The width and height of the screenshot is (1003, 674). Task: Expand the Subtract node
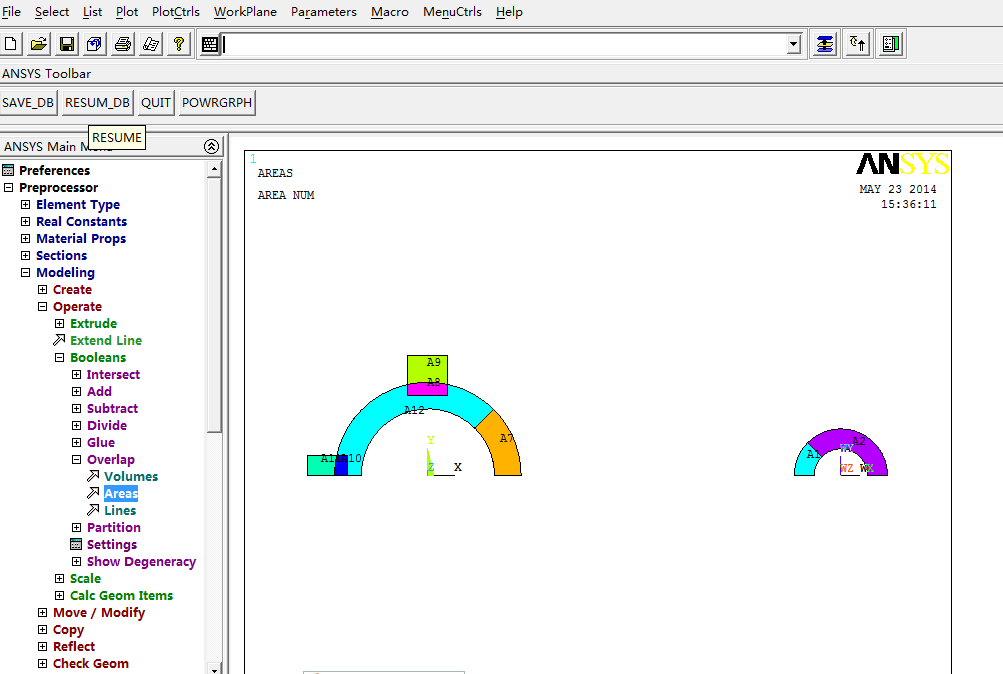[77, 409]
